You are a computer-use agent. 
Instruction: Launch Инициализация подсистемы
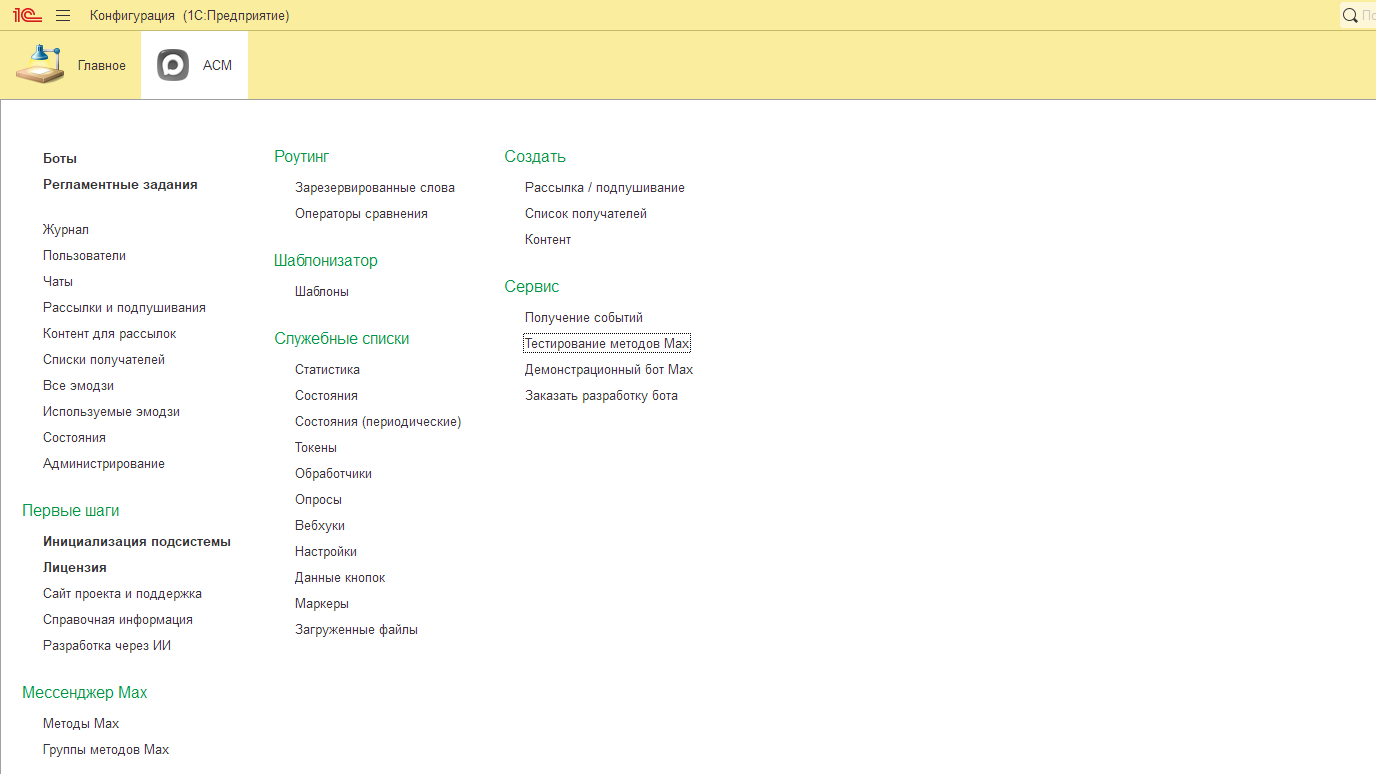(137, 542)
